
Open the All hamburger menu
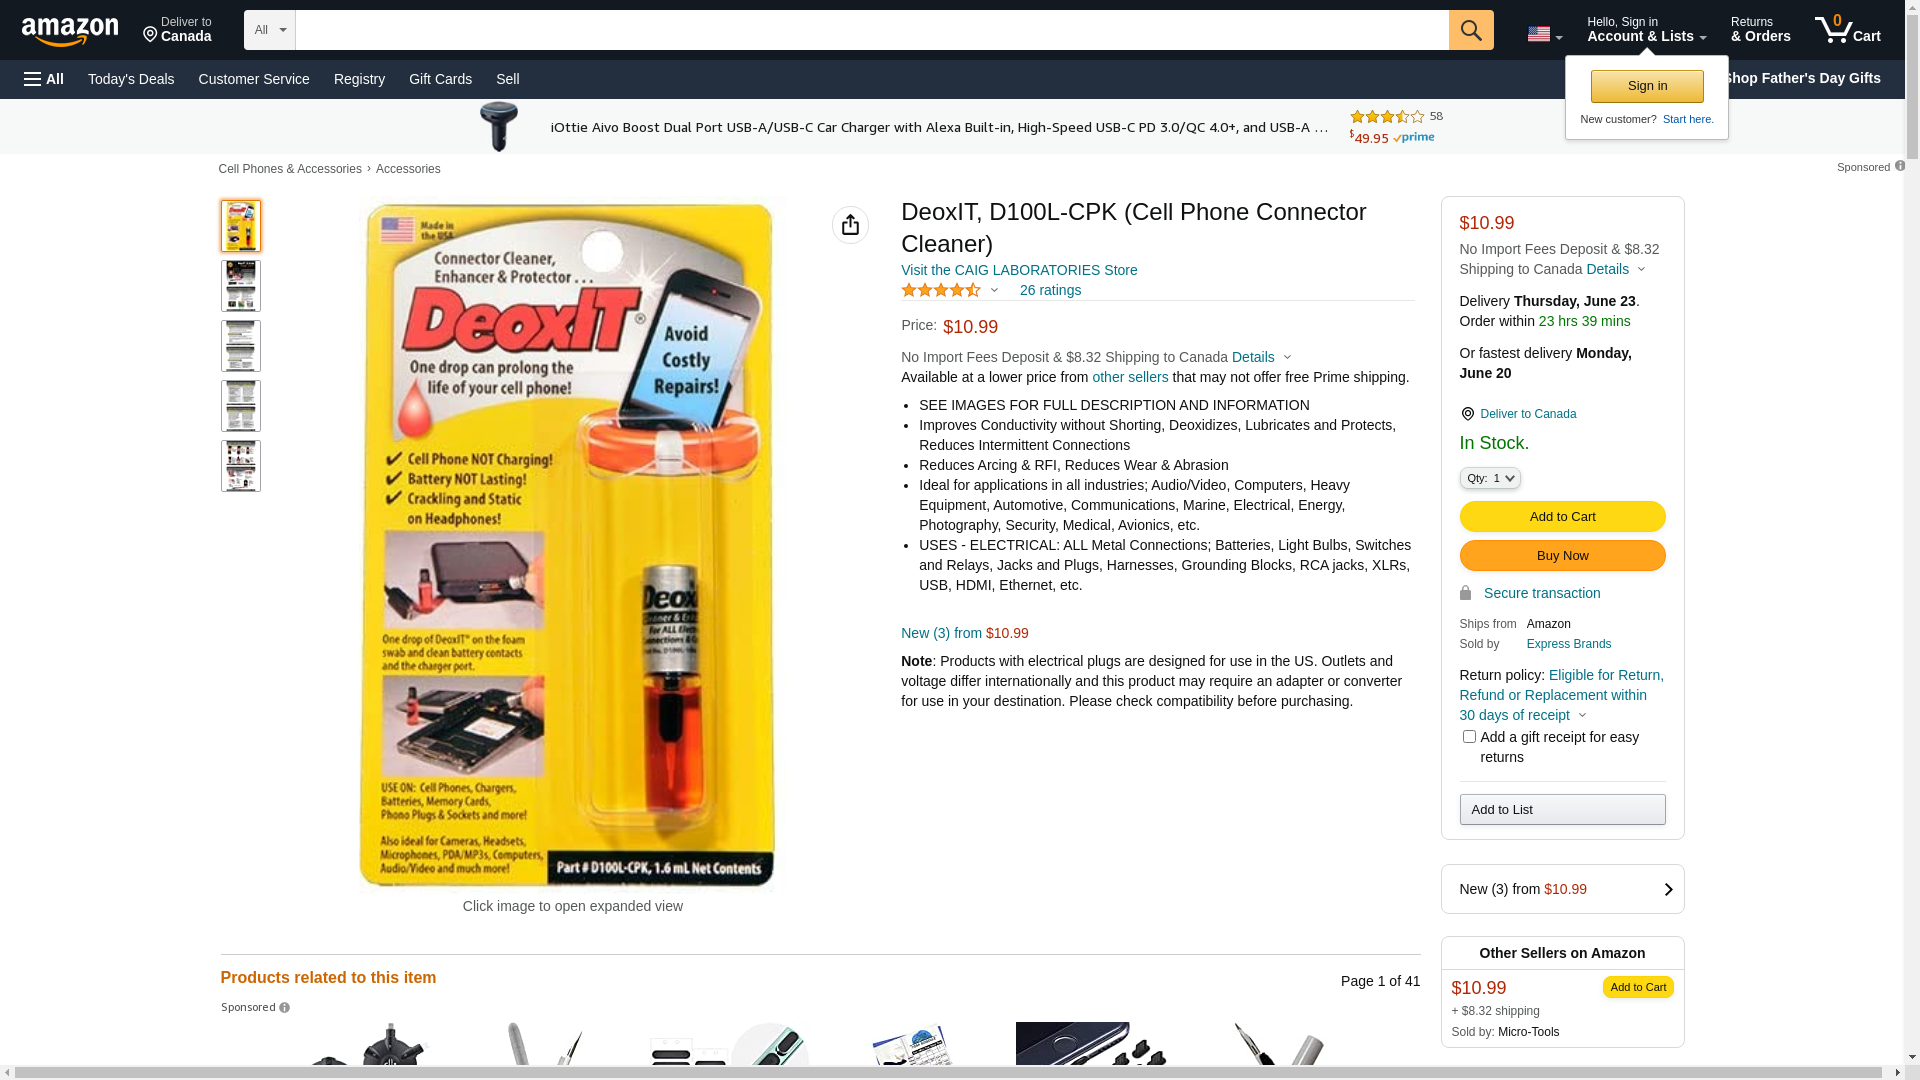pyautogui.click(x=44, y=79)
